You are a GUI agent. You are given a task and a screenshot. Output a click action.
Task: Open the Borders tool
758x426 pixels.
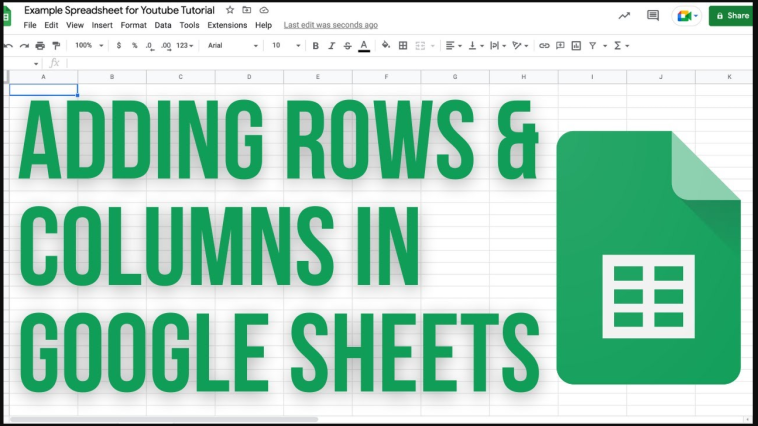tap(403, 45)
